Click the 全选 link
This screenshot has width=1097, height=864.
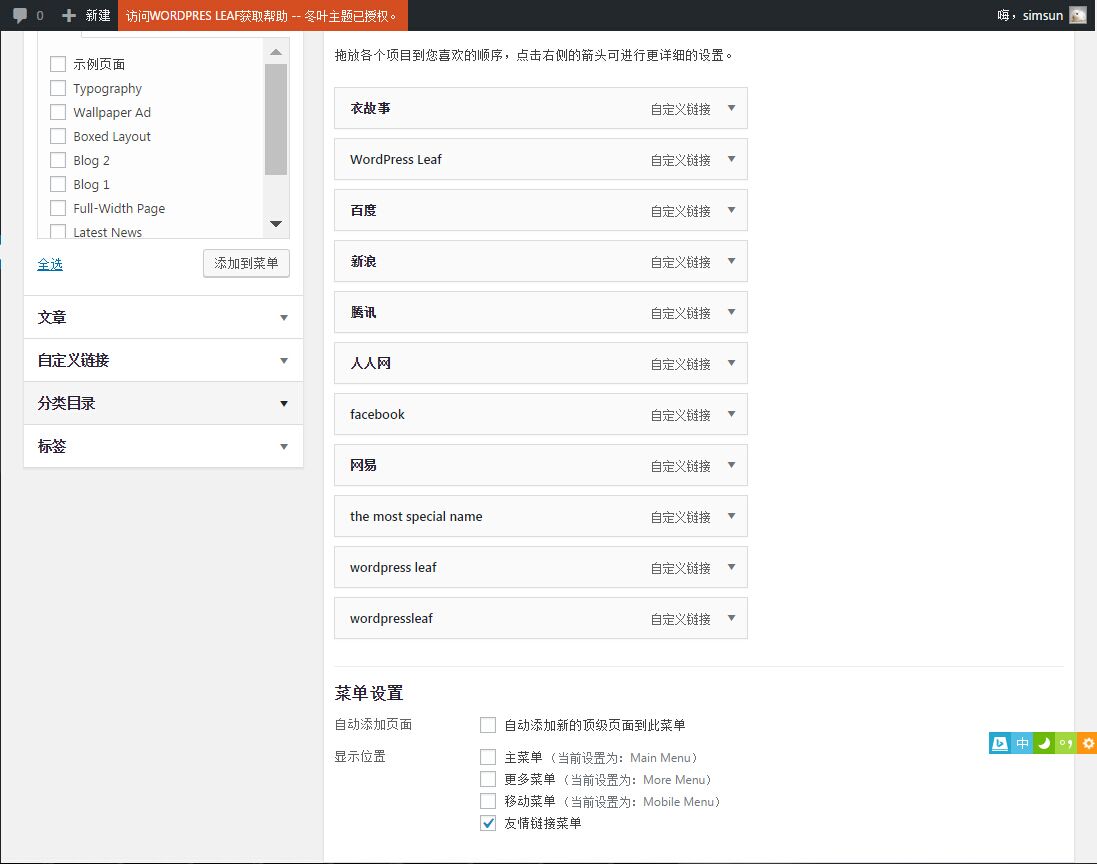pyautogui.click(x=50, y=264)
